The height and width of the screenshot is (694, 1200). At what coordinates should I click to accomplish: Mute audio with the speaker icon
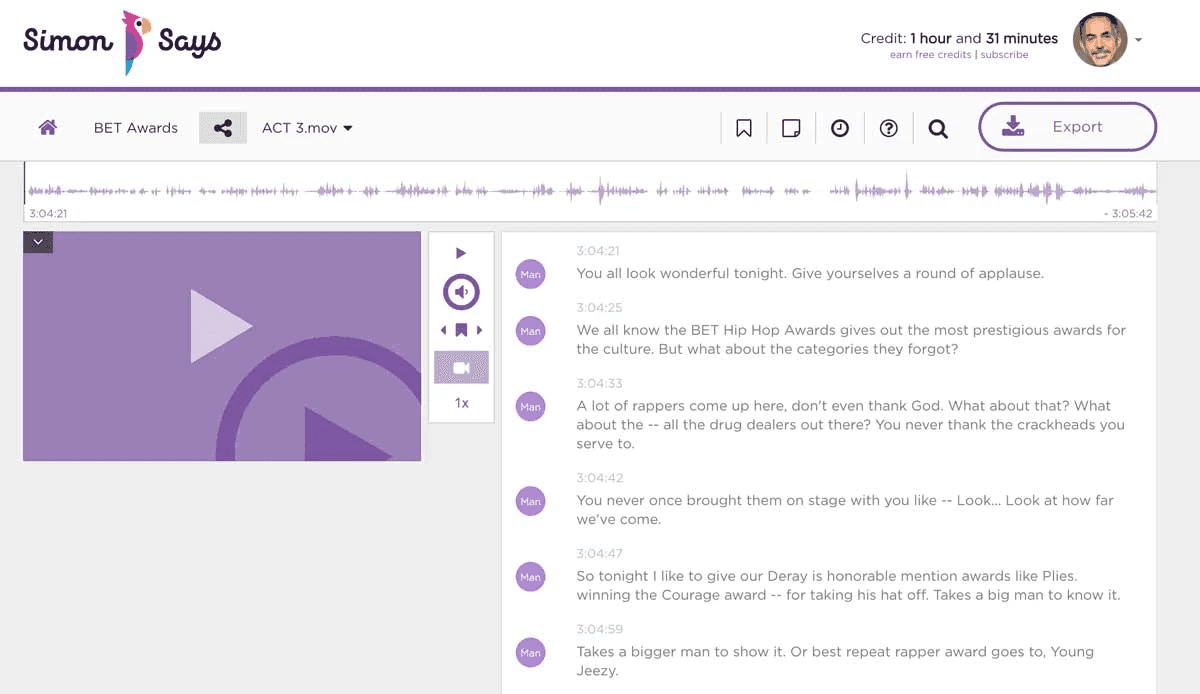click(x=461, y=292)
